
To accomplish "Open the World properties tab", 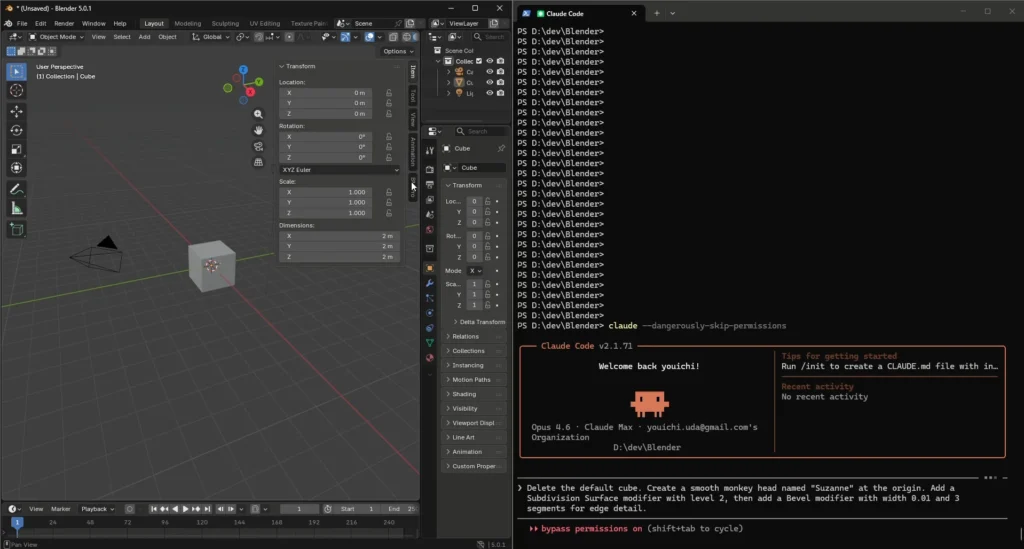I will 430,230.
